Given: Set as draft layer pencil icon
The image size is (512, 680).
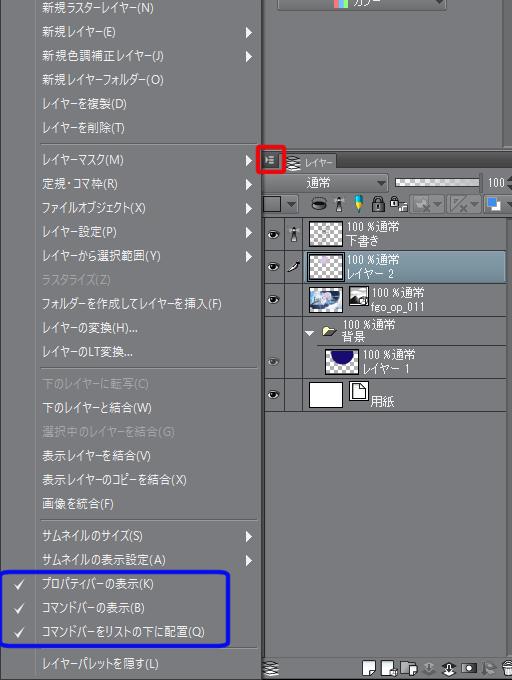Looking at the screenshot, I should [359, 203].
